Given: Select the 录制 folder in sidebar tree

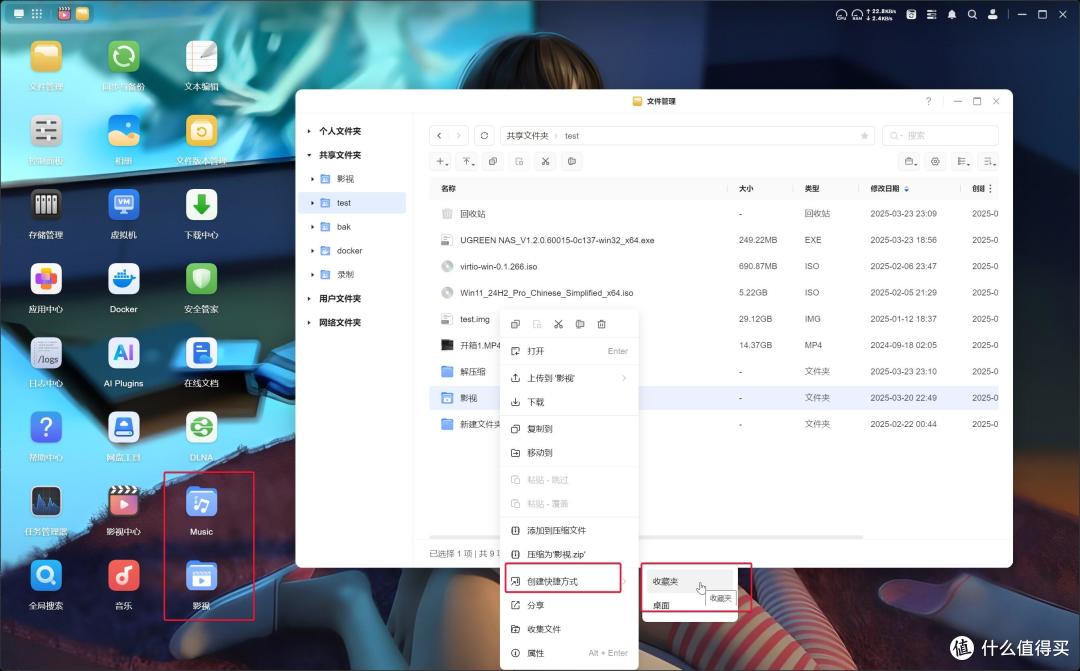Looking at the screenshot, I should (354, 275).
